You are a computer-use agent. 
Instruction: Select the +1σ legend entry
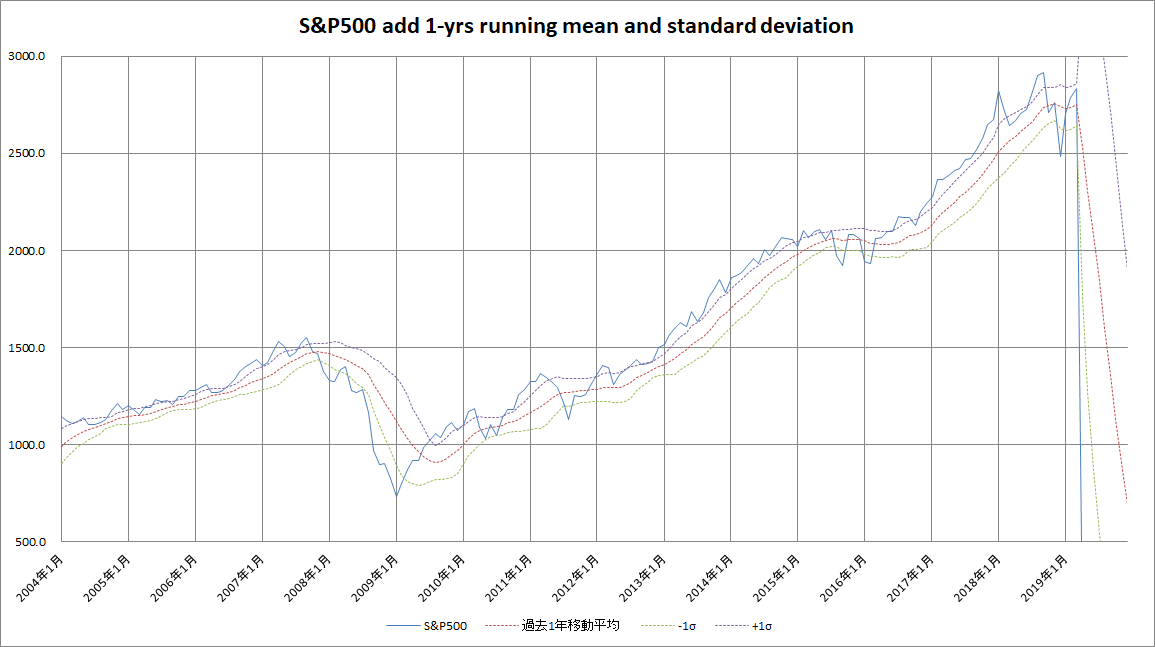743,626
